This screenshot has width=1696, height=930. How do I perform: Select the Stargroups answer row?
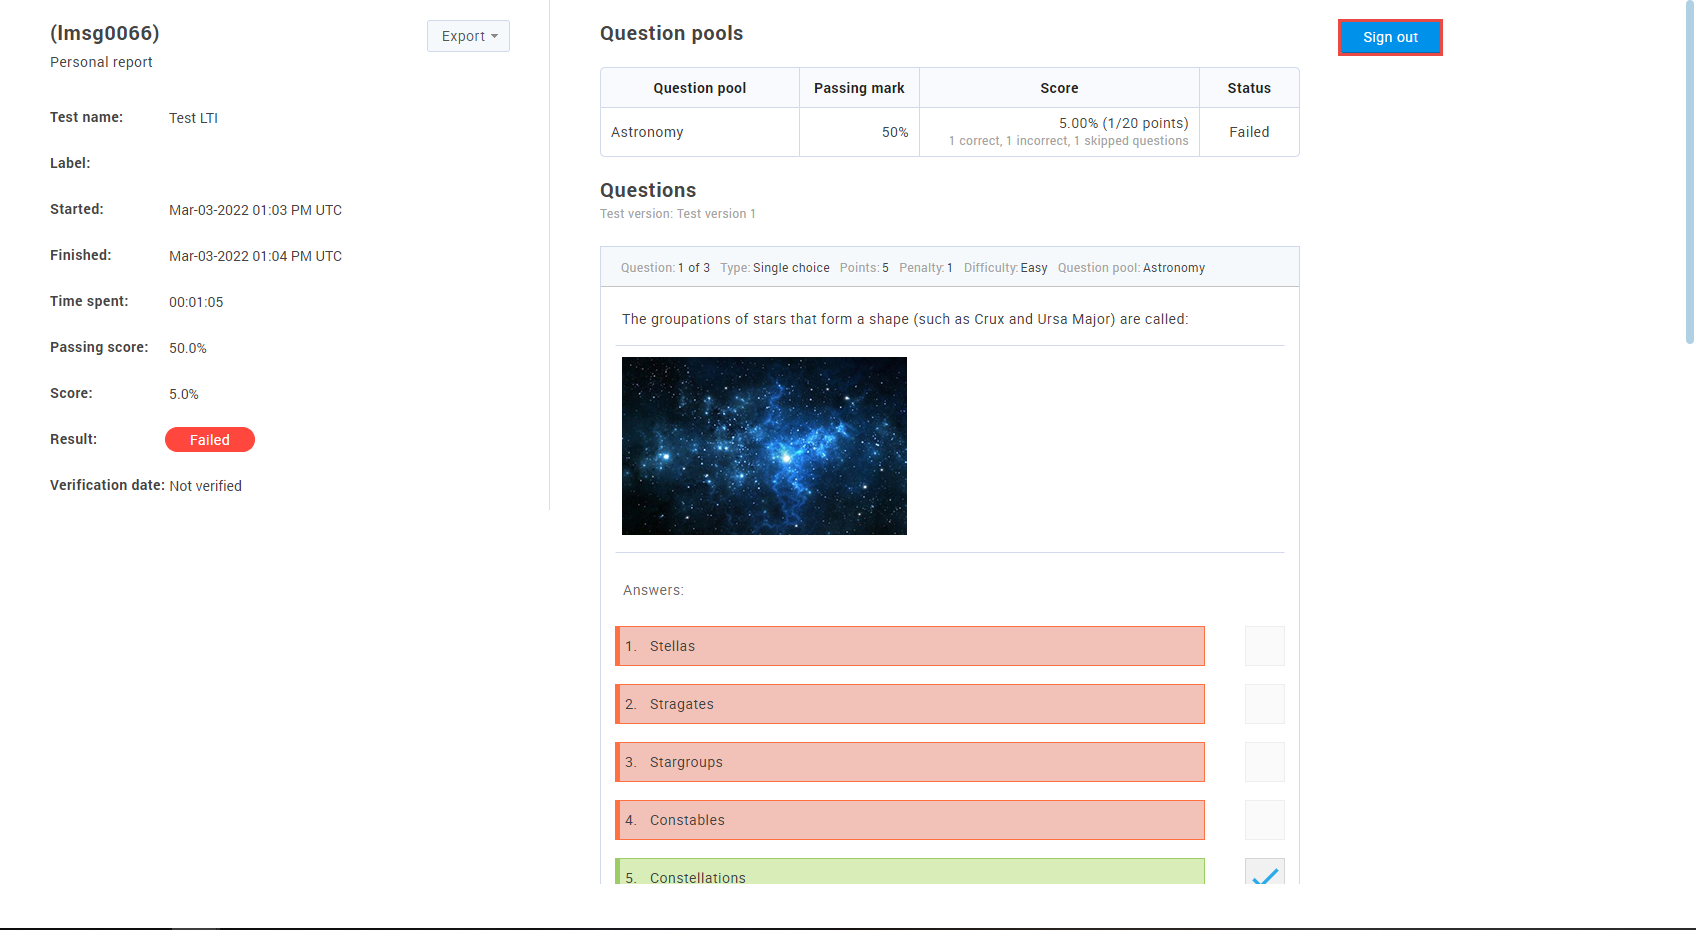910,762
